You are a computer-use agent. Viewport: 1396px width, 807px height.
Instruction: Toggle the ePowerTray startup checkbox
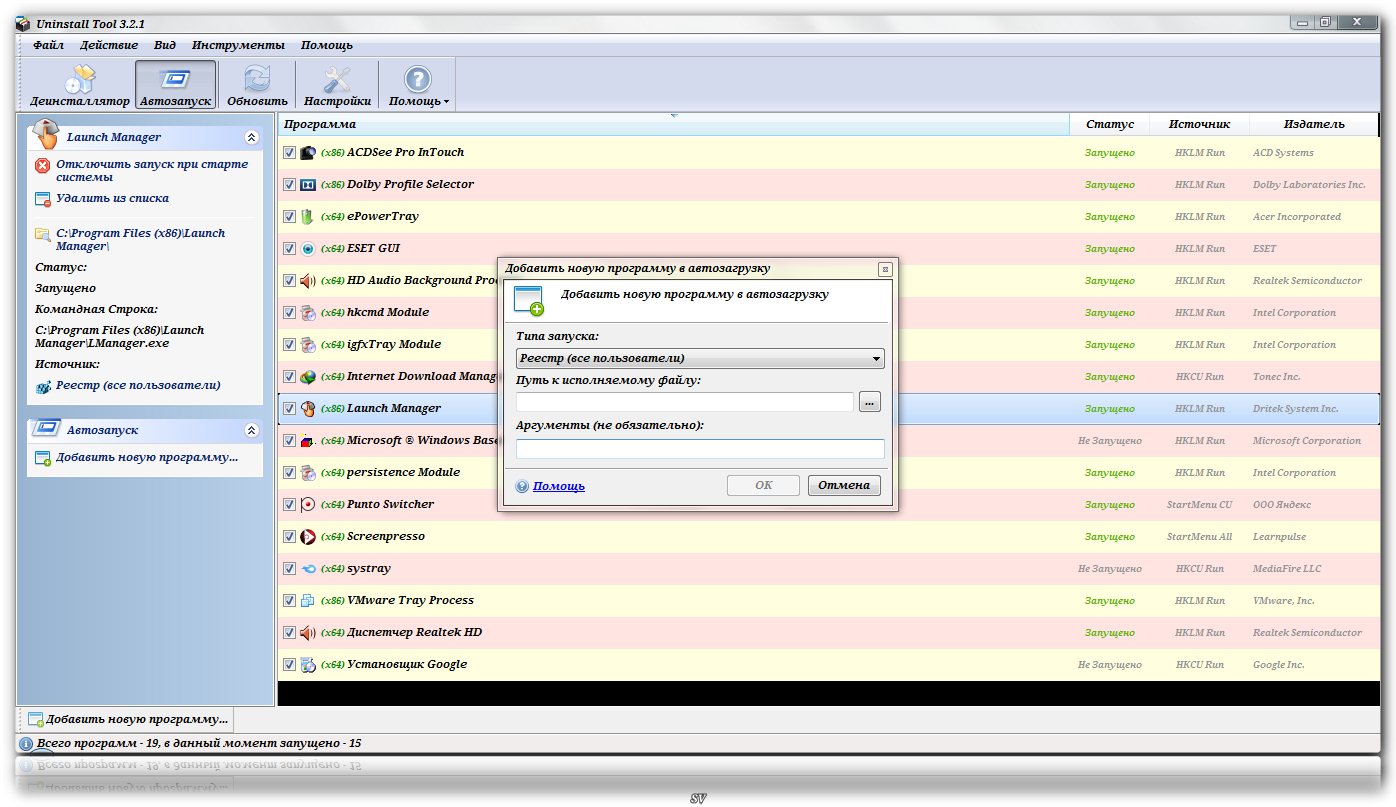click(289, 217)
